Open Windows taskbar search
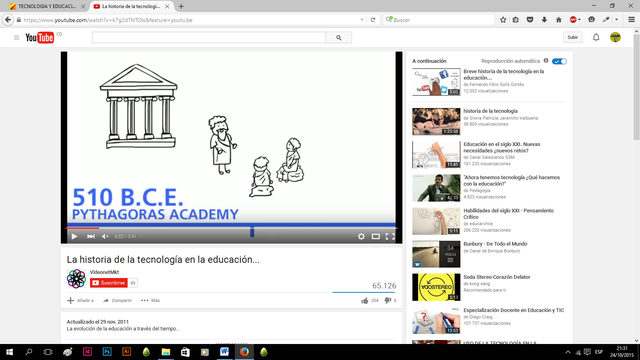This screenshot has height=360, width=640. (29, 352)
